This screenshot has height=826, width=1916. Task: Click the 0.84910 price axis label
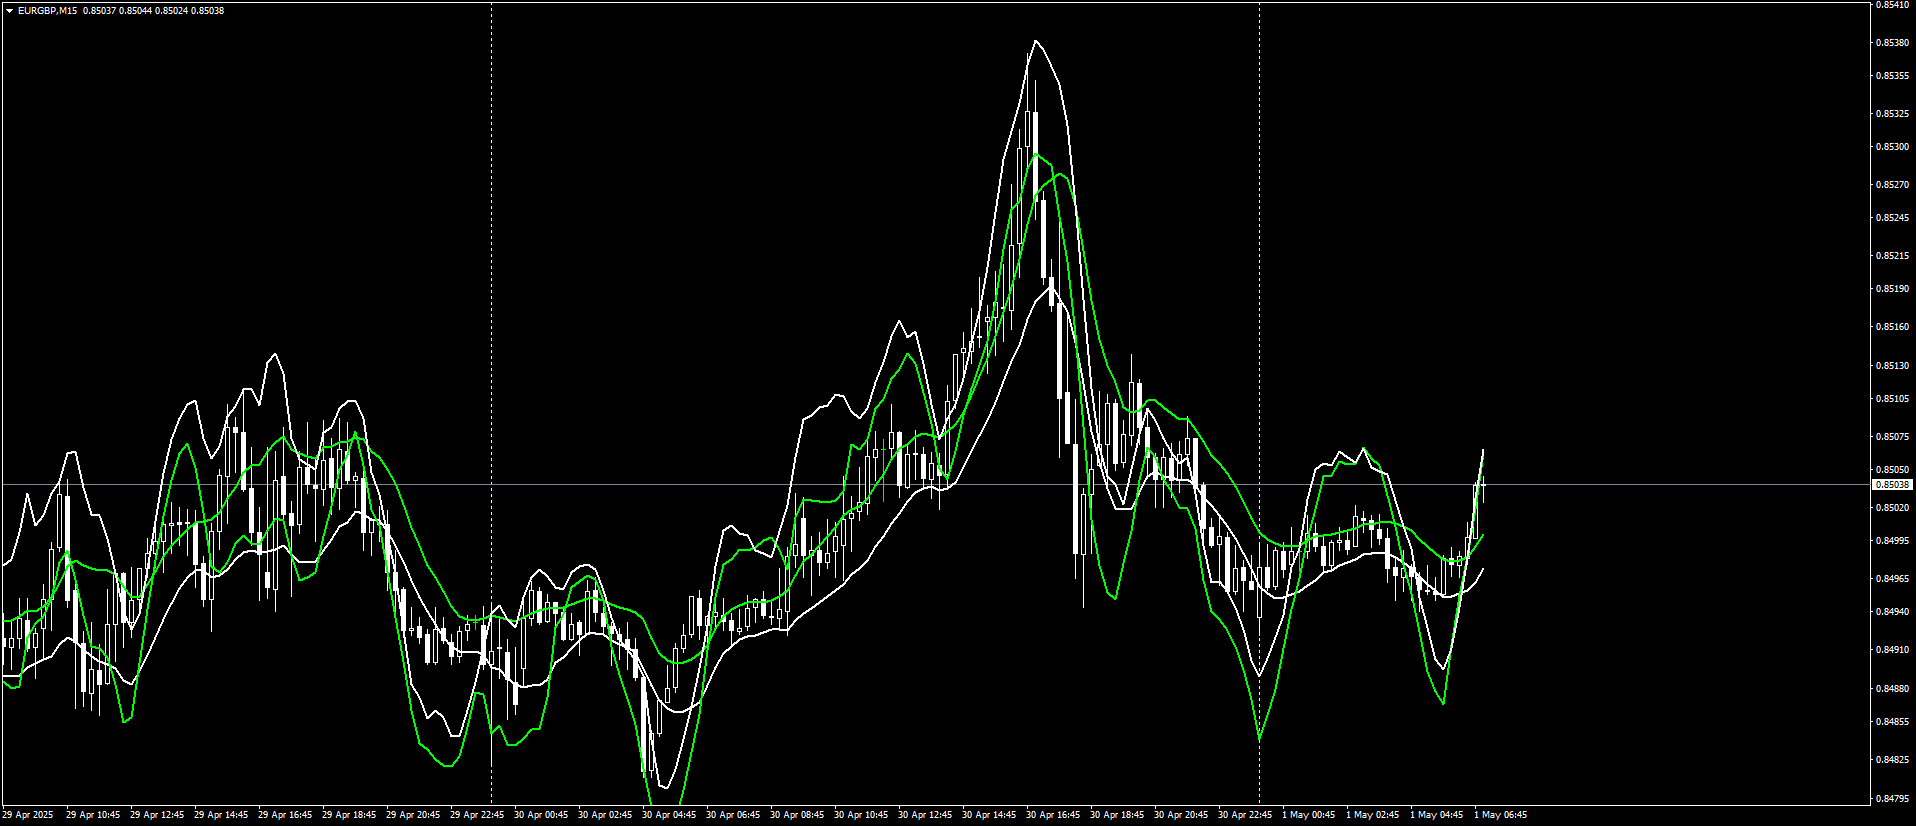pos(1892,650)
